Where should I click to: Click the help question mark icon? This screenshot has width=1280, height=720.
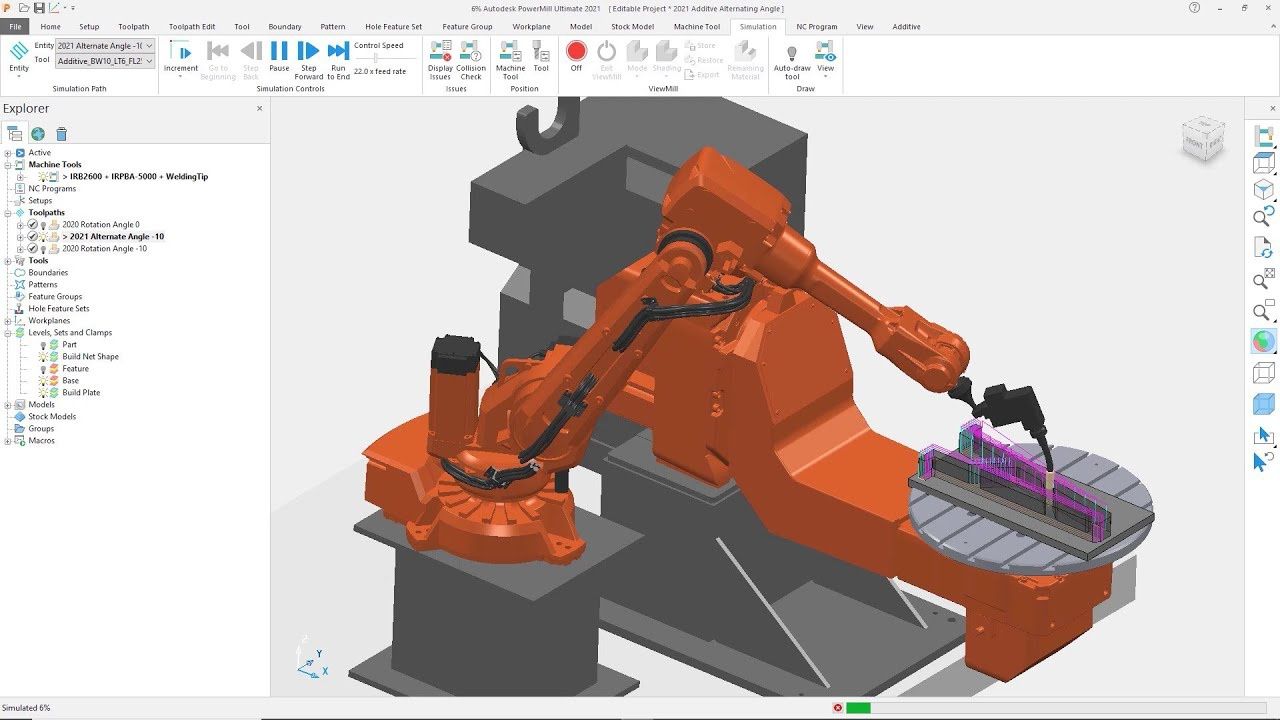pyautogui.click(x=1194, y=7)
